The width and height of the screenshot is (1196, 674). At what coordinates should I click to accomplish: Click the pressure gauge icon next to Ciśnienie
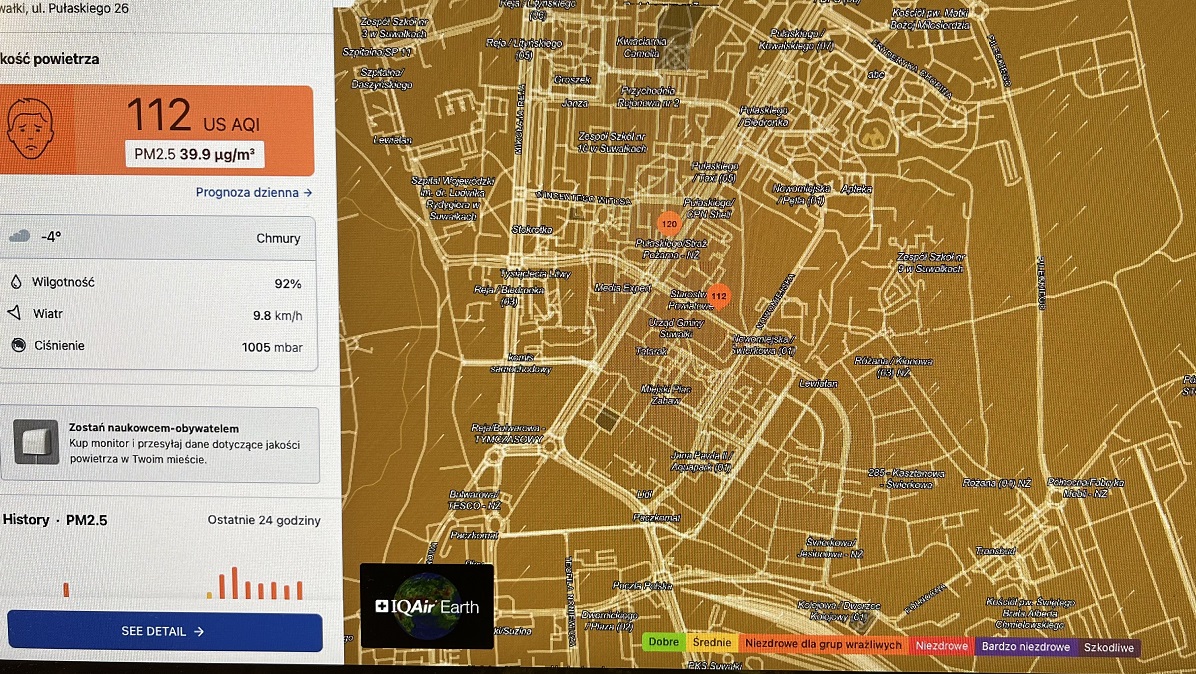point(17,346)
